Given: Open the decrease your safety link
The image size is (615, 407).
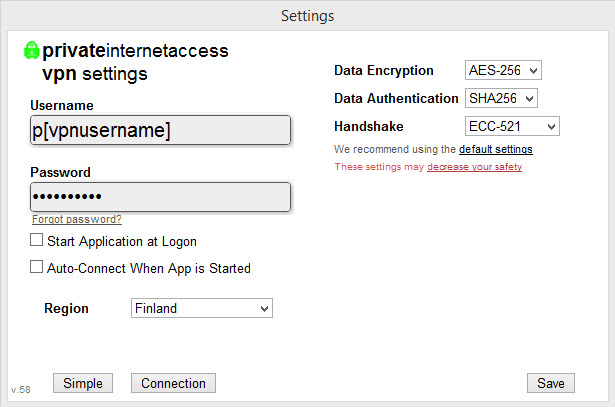Looking at the screenshot, I should click(475, 167).
